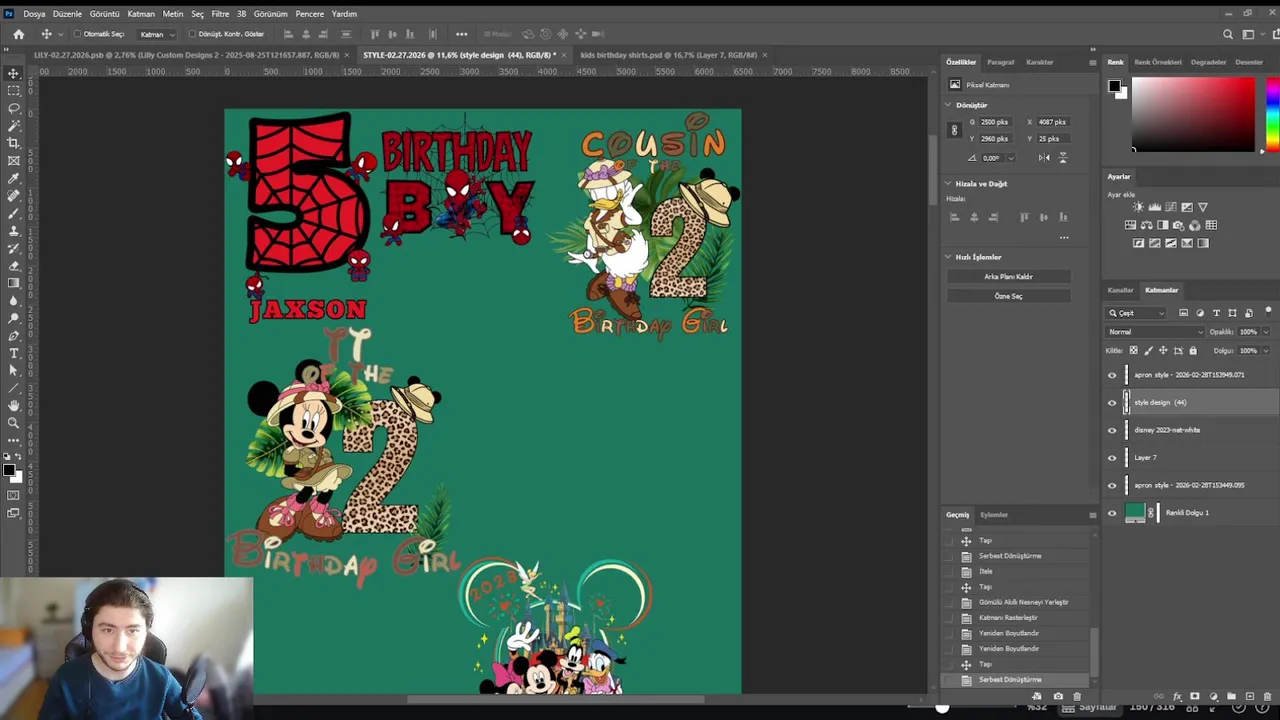Select the Move tool in the toolbox

coord(14,74)
